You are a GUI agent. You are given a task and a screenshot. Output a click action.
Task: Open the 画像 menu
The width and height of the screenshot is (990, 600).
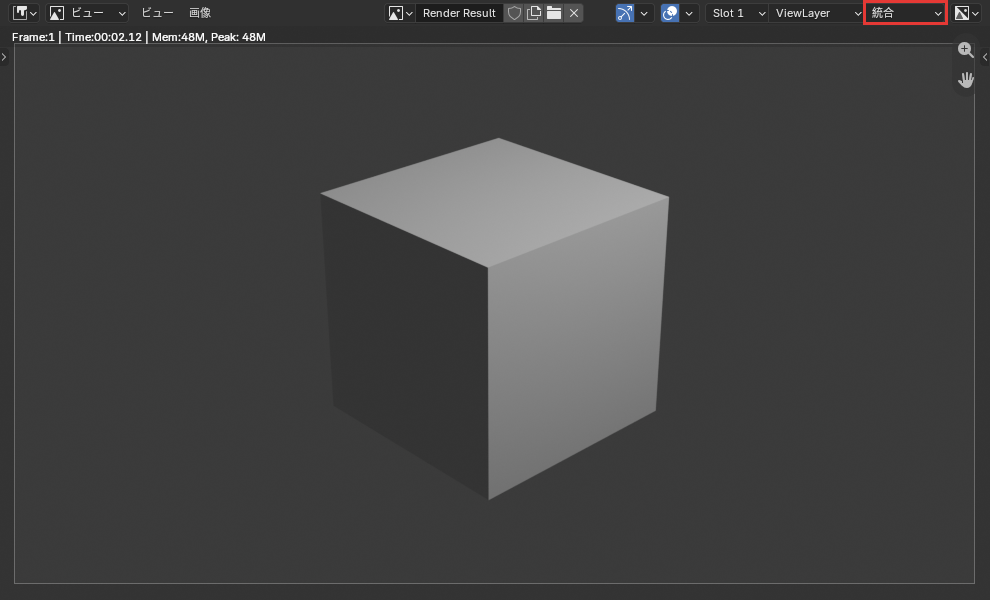(x=200, y=13)
